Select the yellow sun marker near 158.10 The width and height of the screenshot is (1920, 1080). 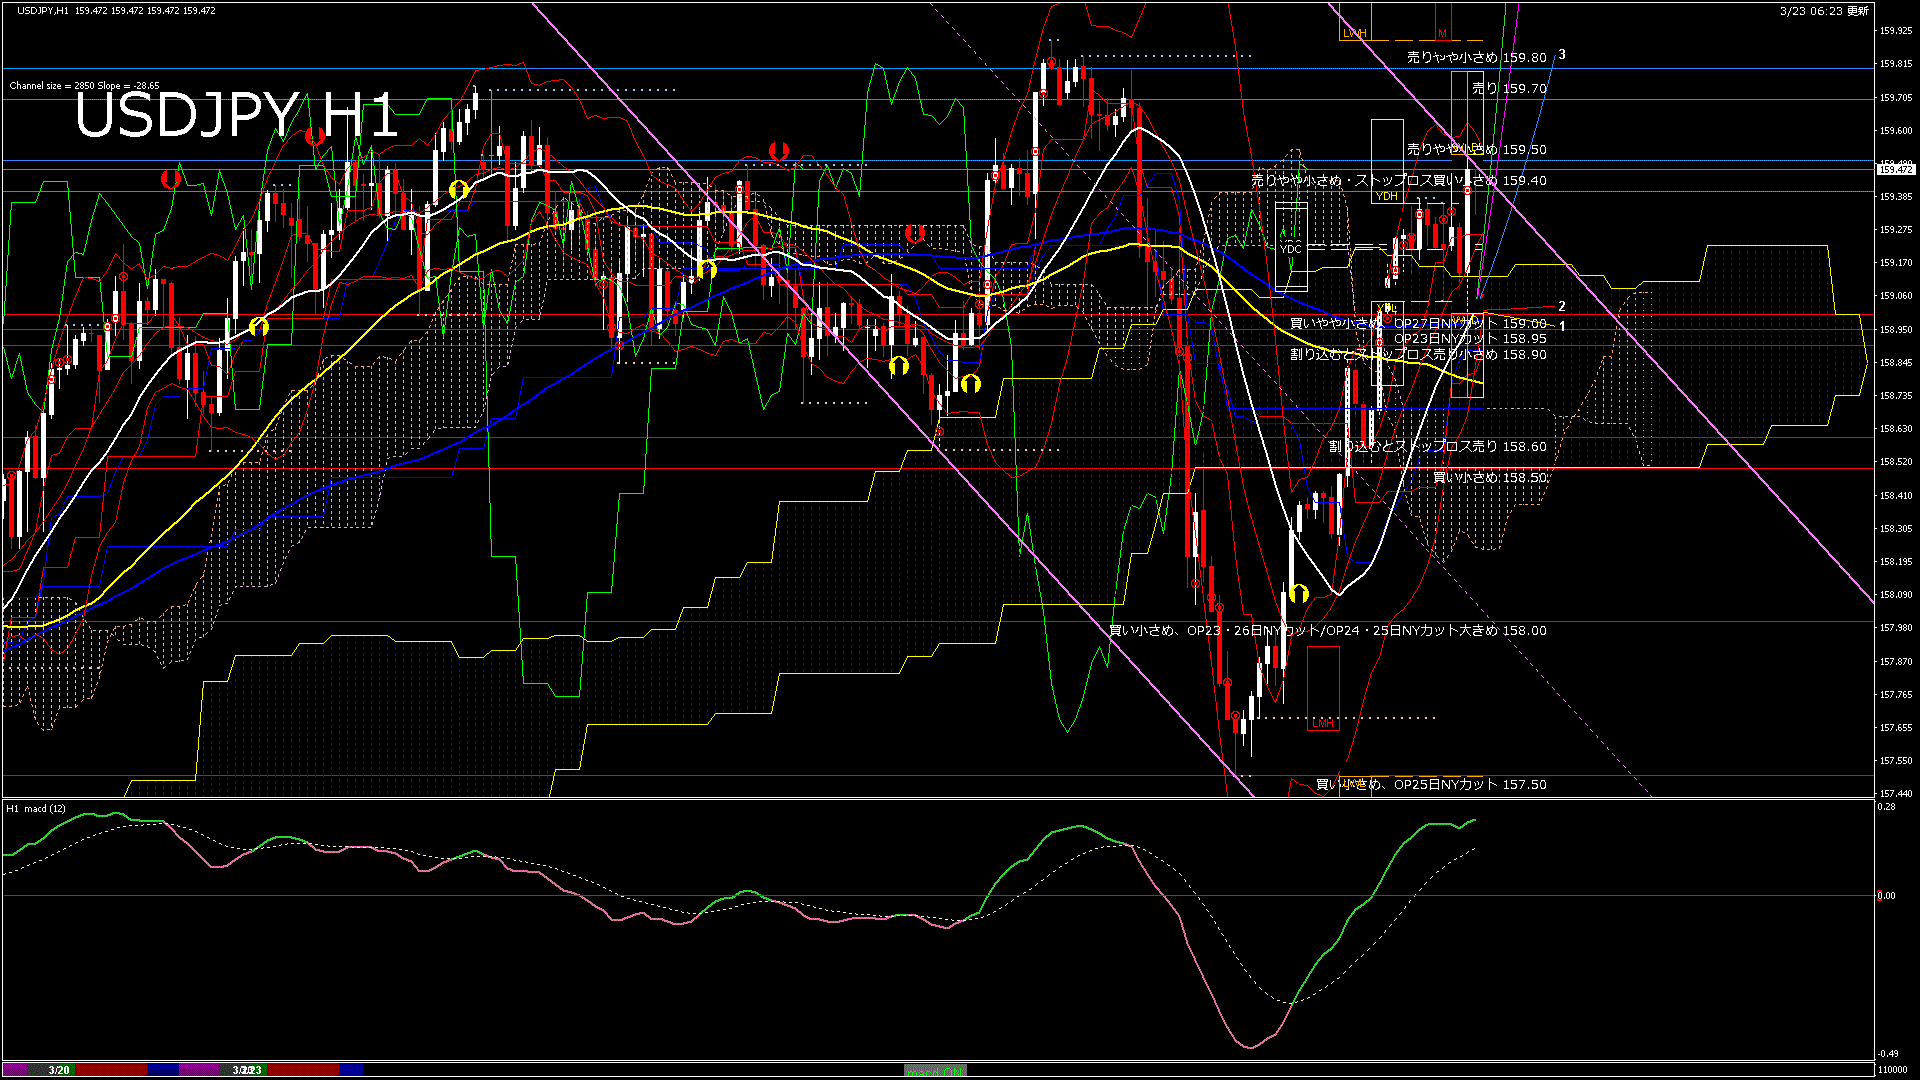pos(1298,593)
